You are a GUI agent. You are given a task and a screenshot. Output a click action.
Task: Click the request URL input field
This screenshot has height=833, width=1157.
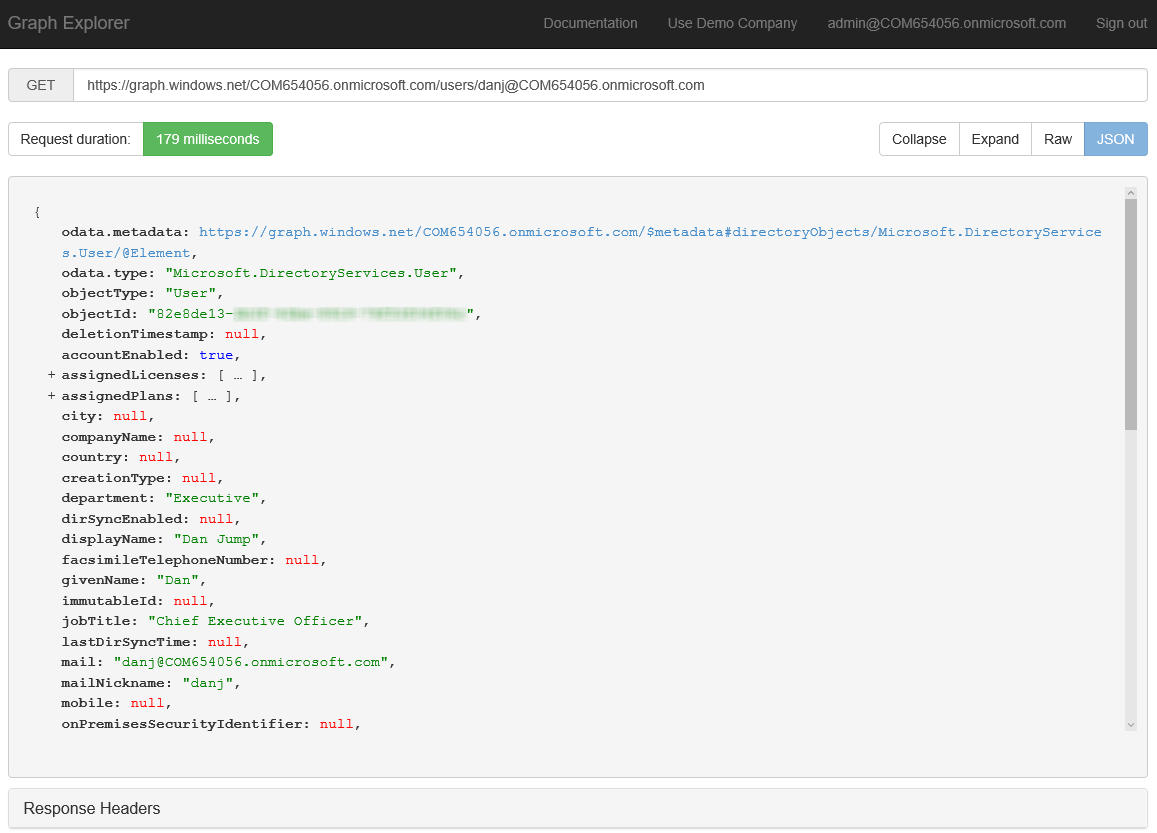[x=610, y=85]
